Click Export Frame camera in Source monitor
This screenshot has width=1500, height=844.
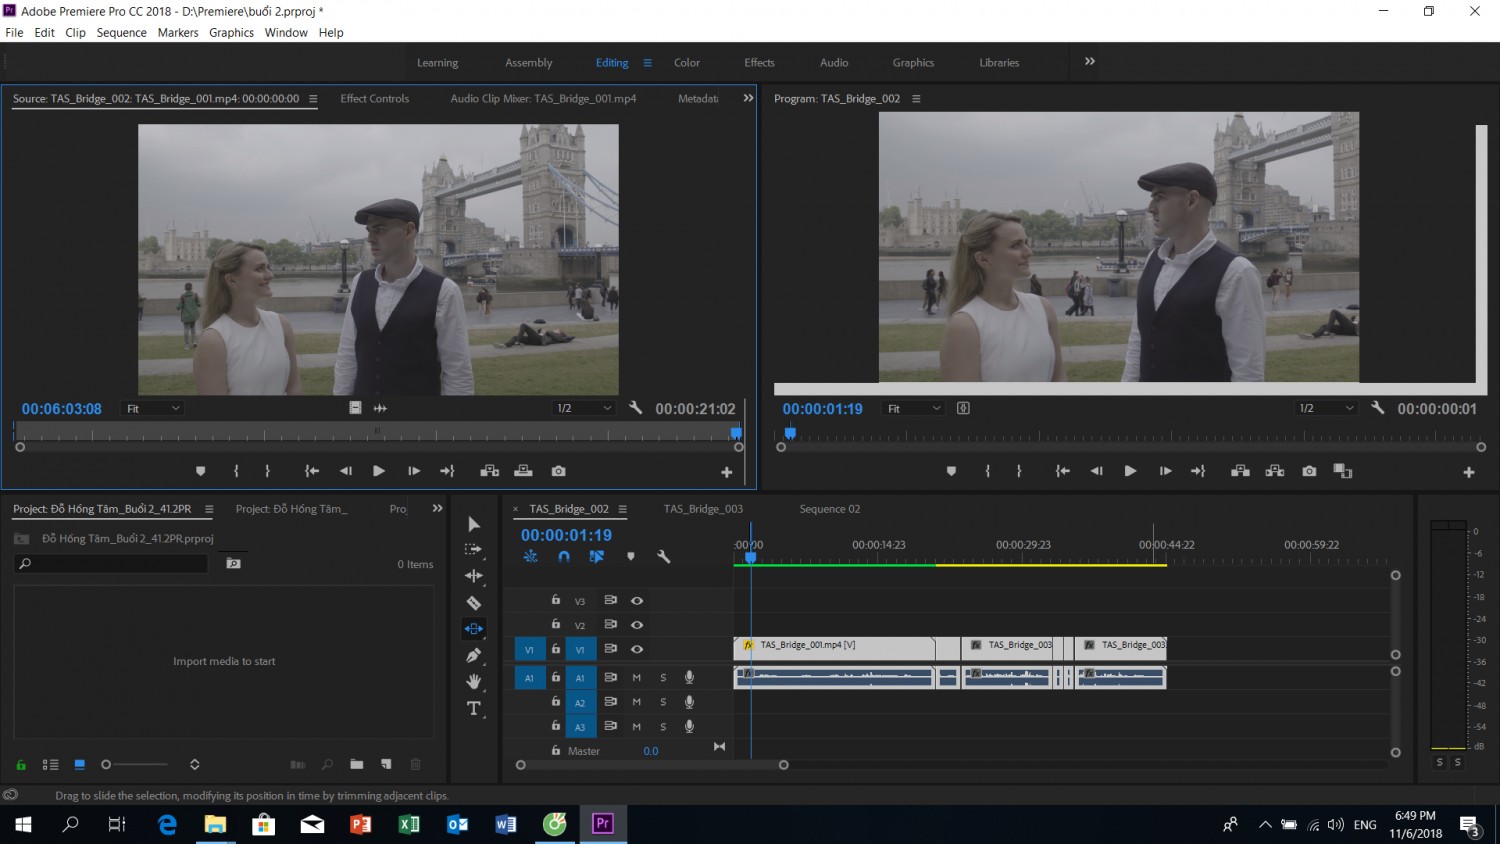tap(558, 471)
